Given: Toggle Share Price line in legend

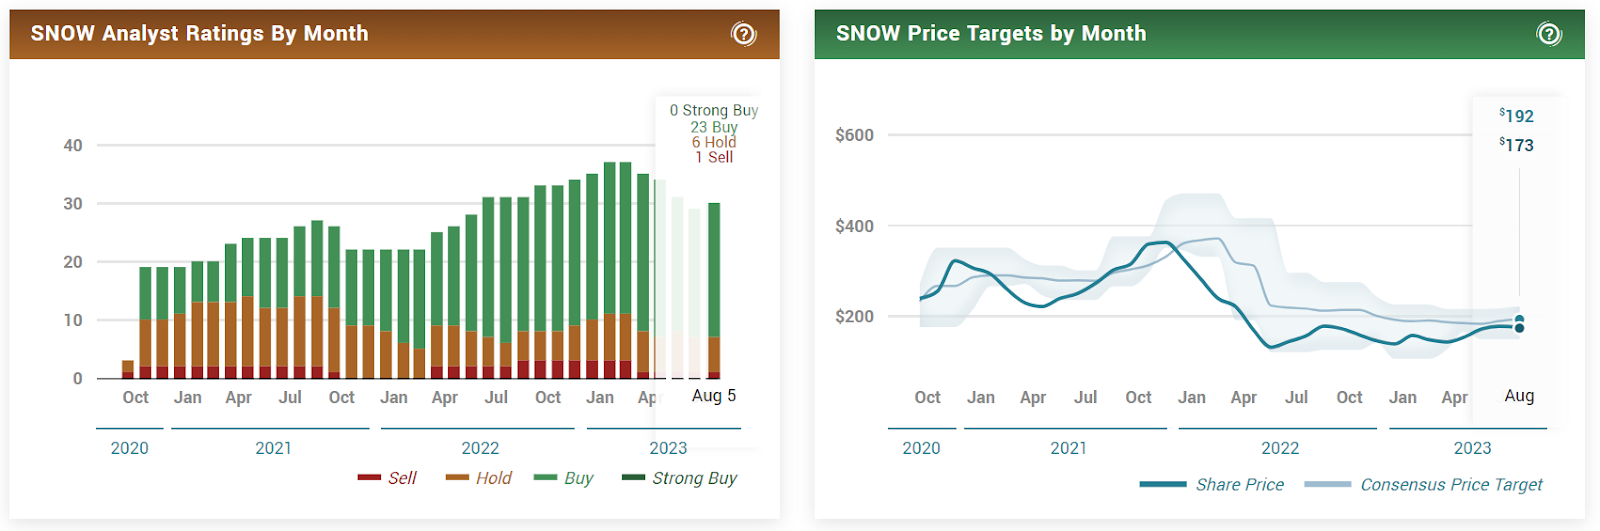Looking at the screenshot, I should [1212, 484].
